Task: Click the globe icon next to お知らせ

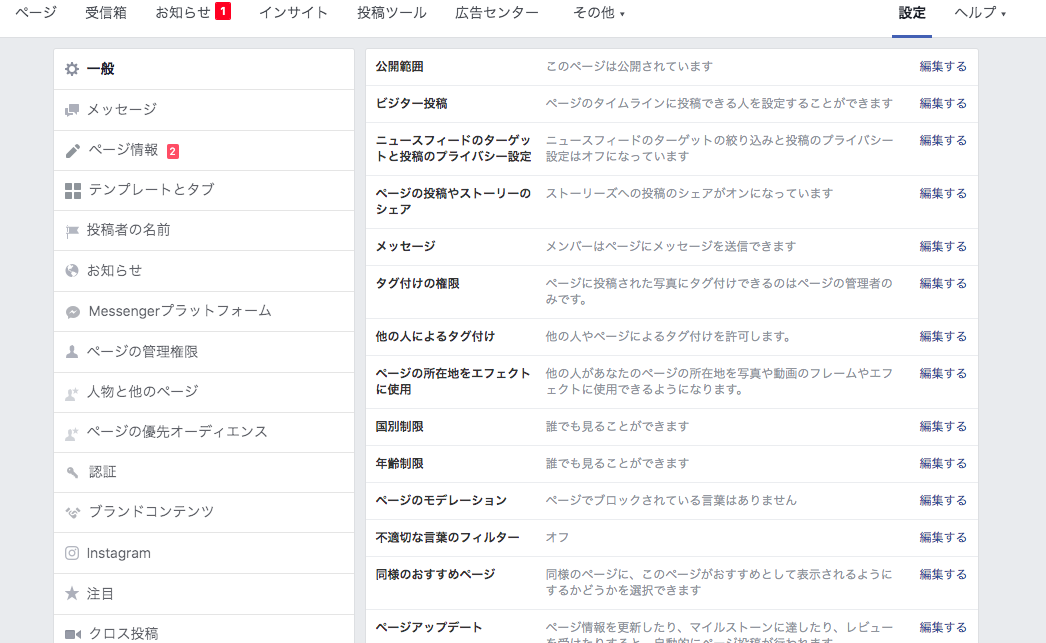Action: [70, 271]
